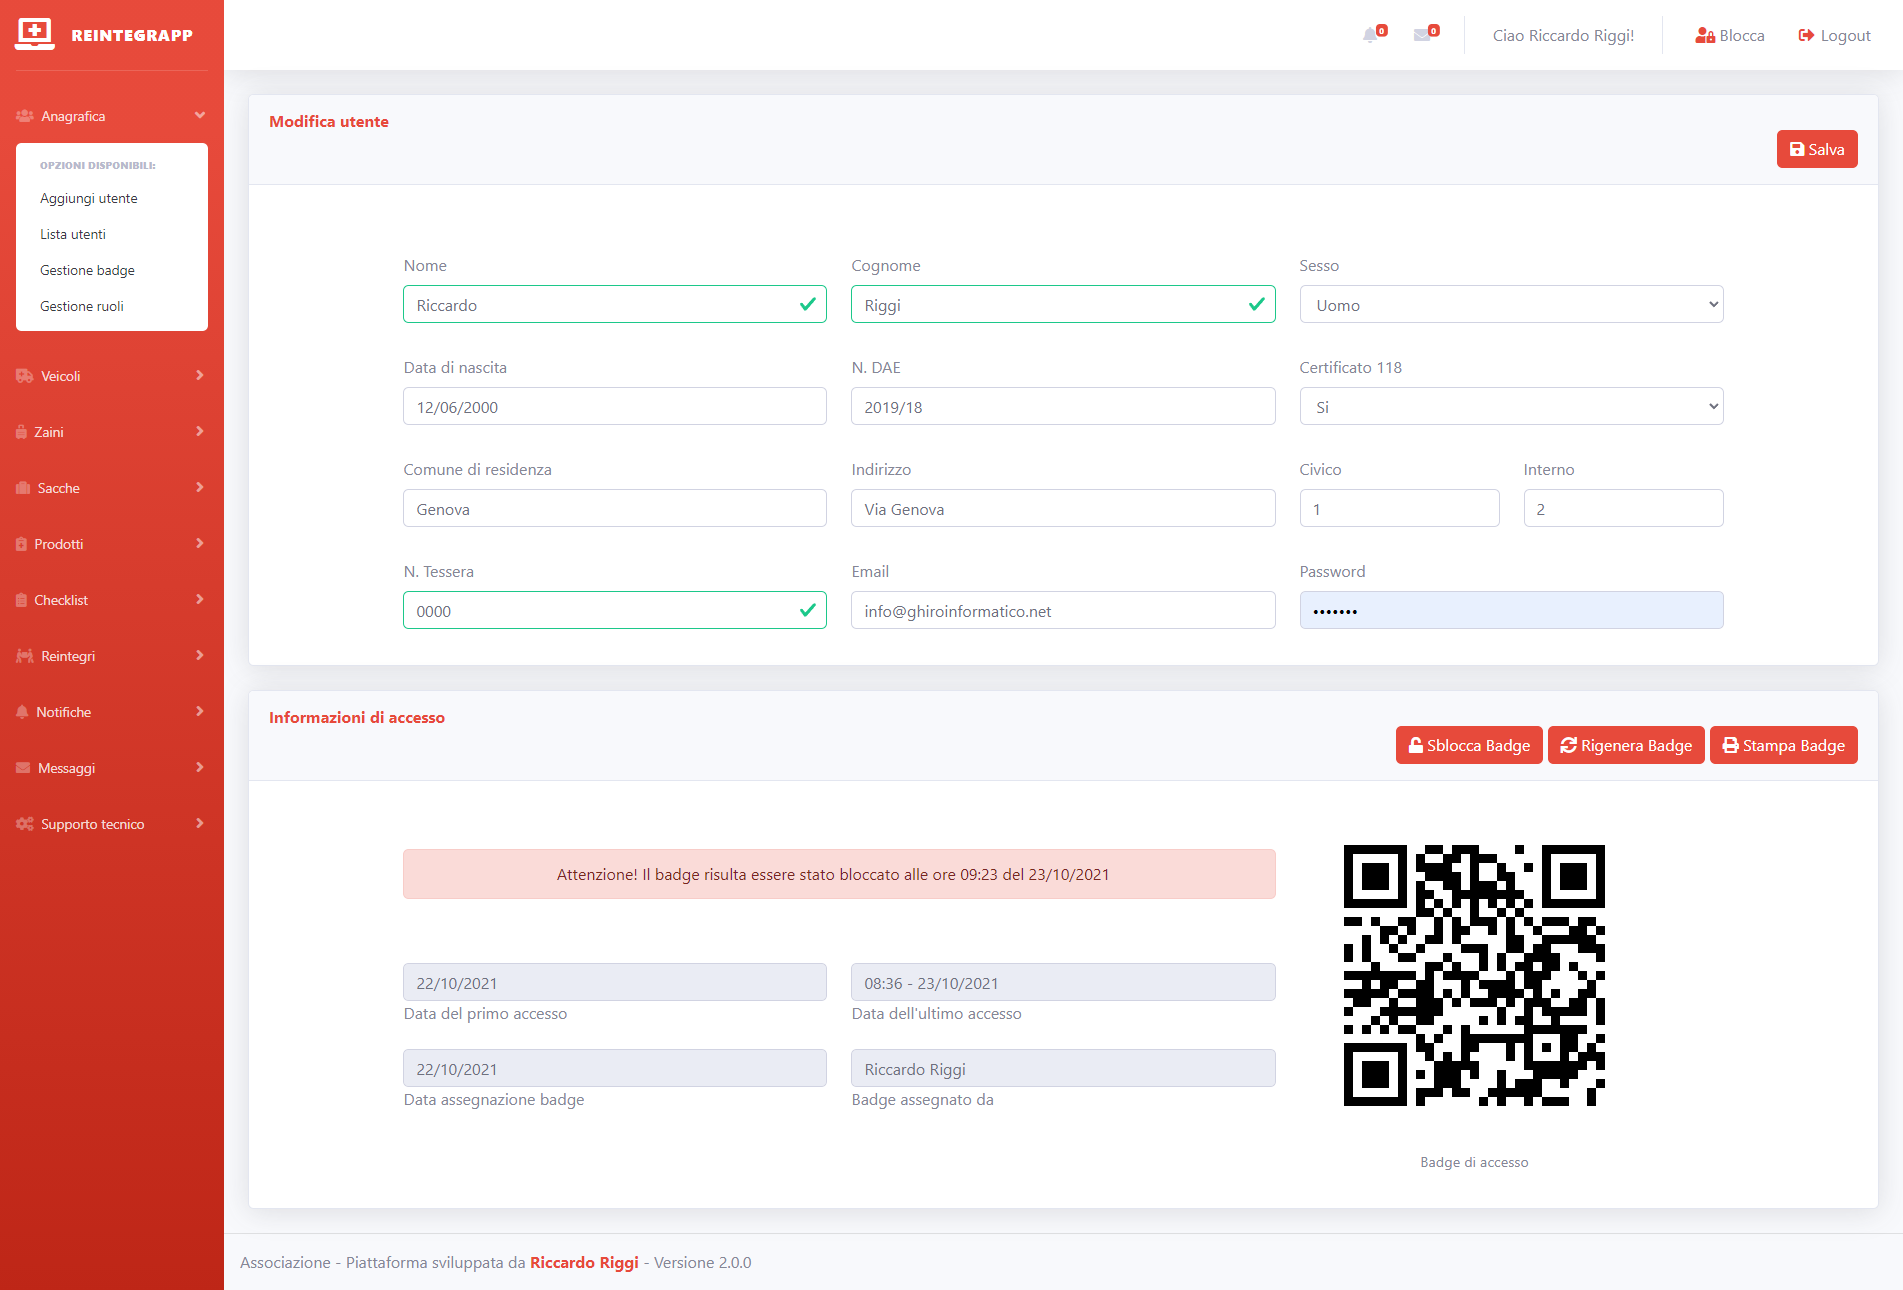Click the Zaini backpack icon

[22, 432]
